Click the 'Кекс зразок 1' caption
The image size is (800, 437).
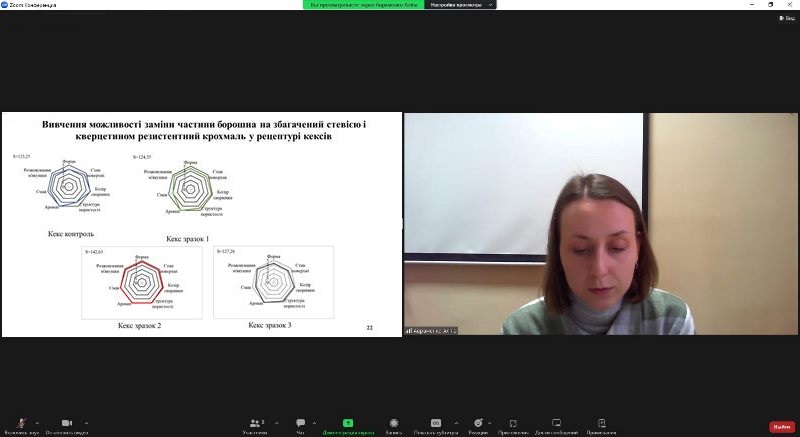[188, 239]
